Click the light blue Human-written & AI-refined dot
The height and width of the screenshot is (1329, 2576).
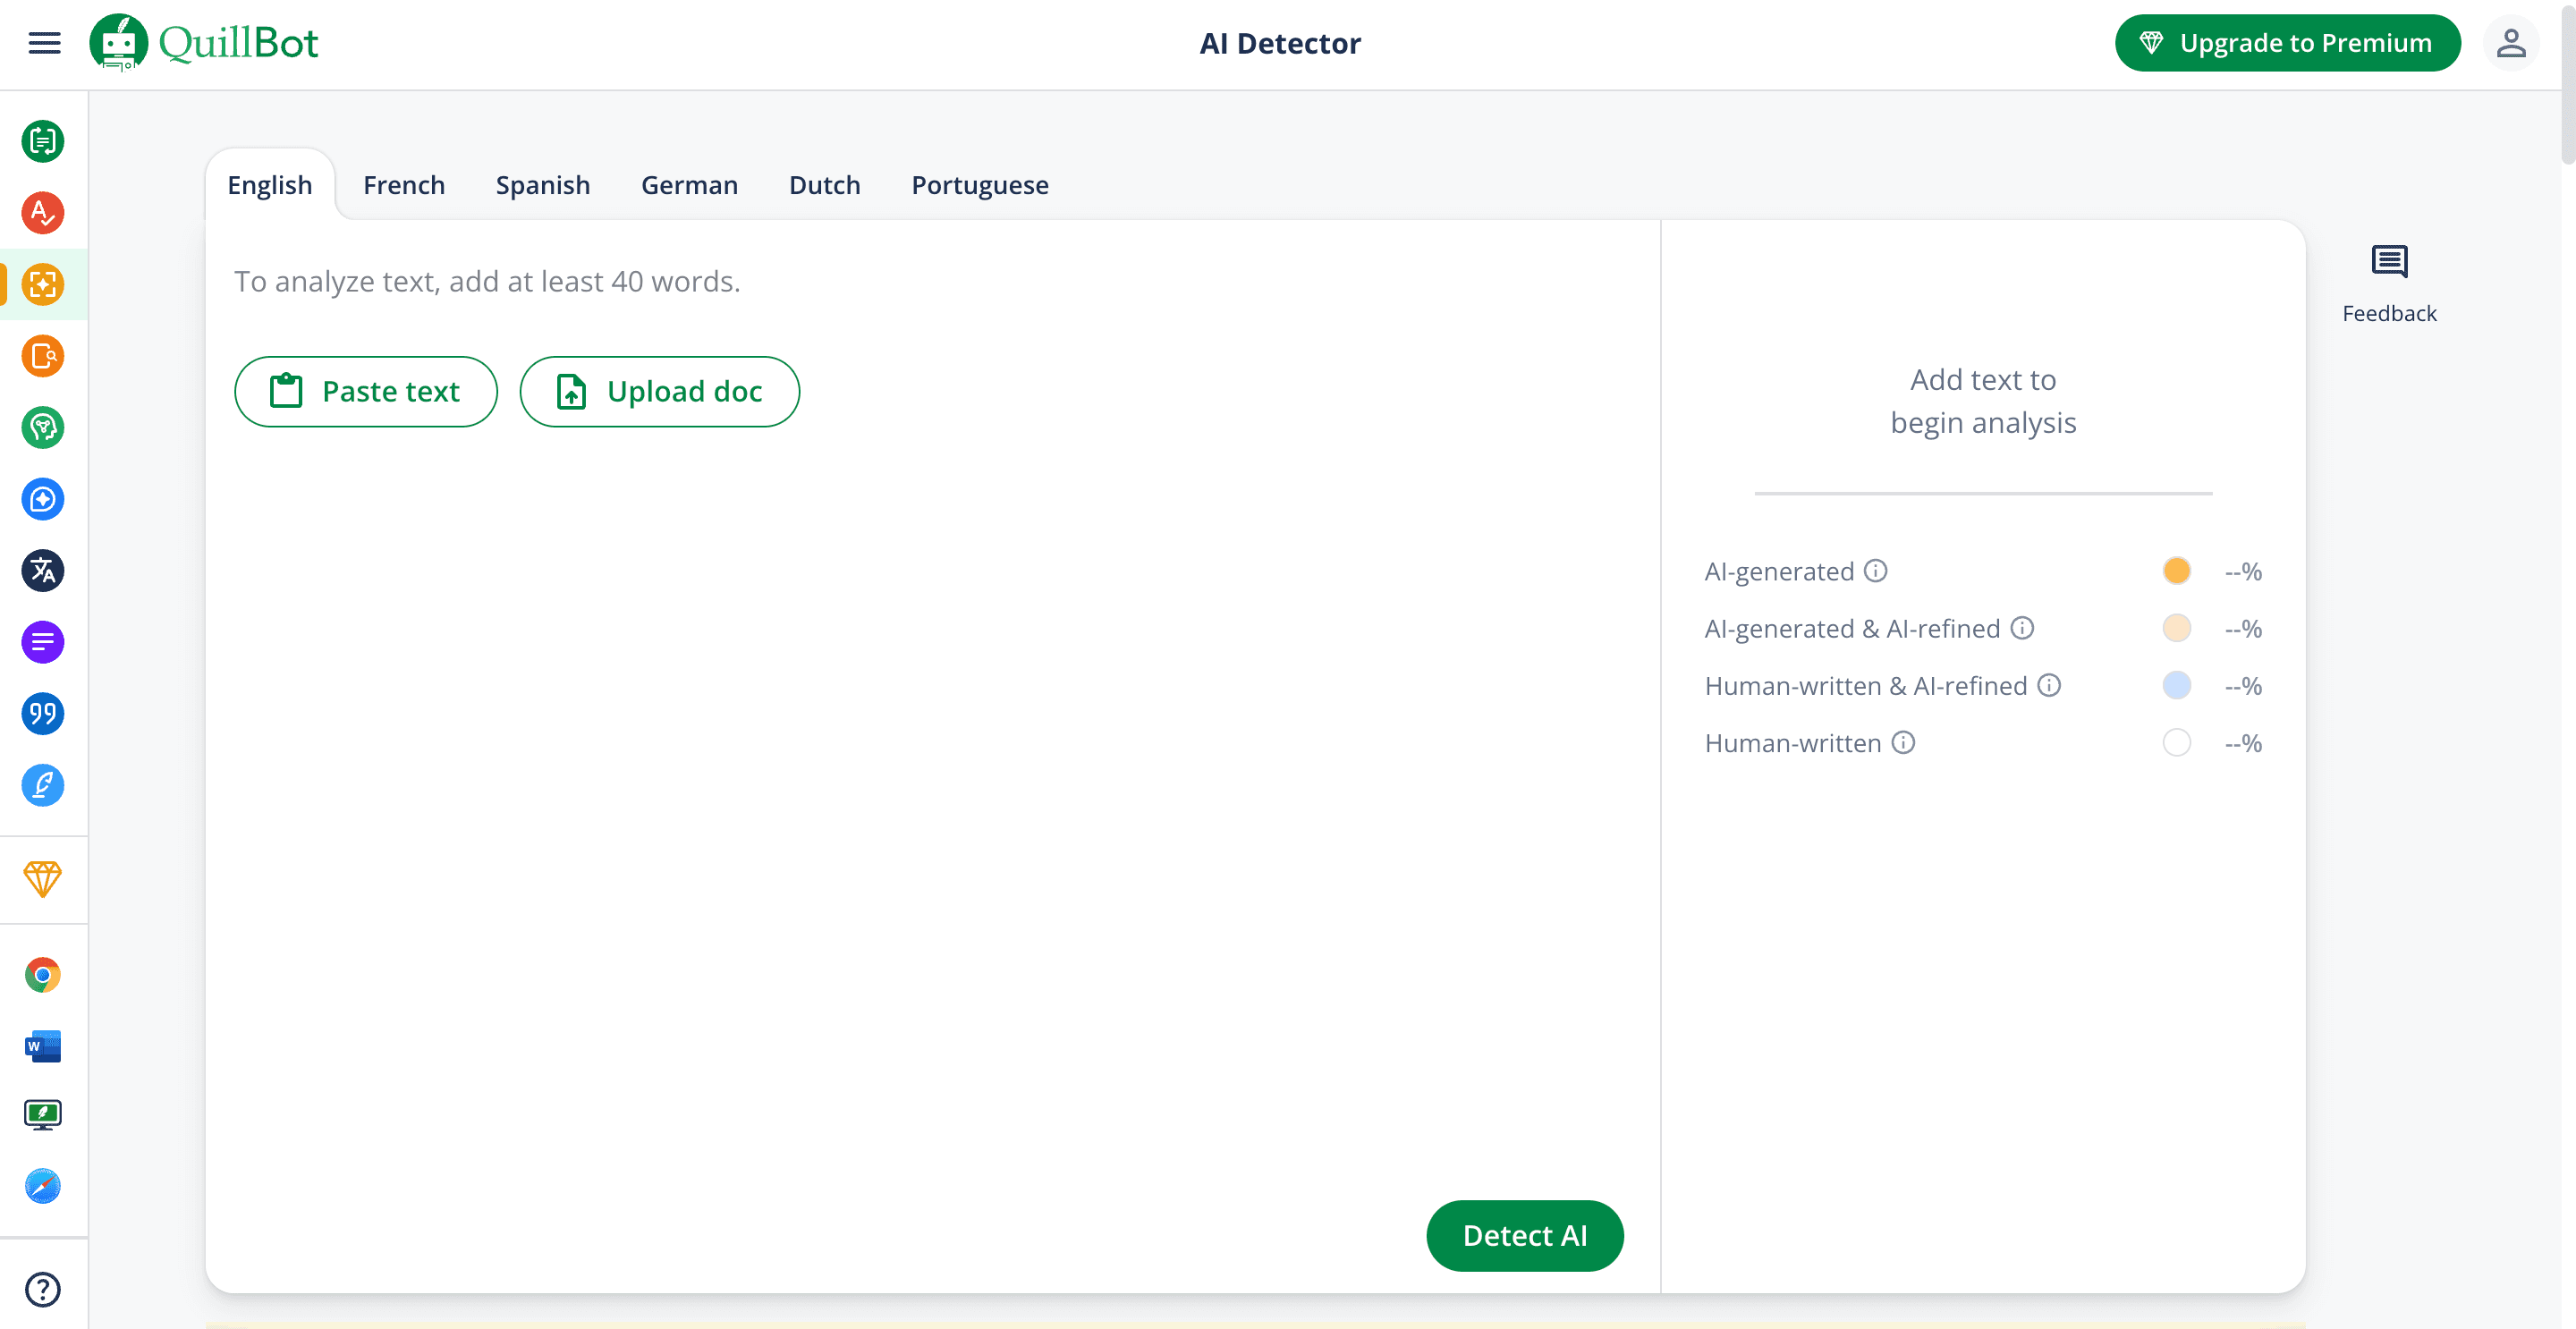point(2176,685)
